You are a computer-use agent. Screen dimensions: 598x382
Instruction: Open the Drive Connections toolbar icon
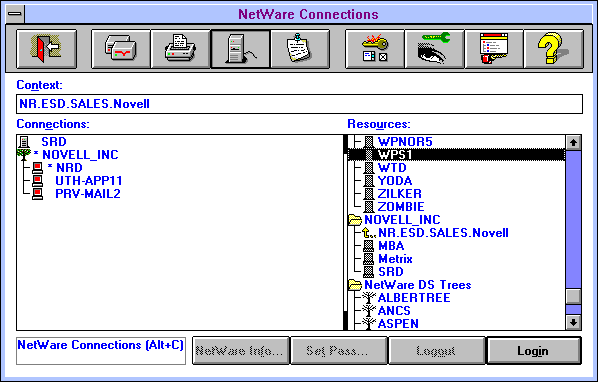[x=121, y=49]
